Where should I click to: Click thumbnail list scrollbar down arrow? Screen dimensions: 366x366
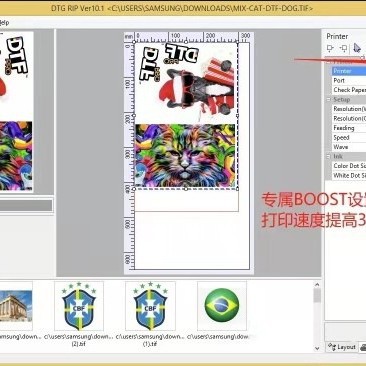point(317,348)
